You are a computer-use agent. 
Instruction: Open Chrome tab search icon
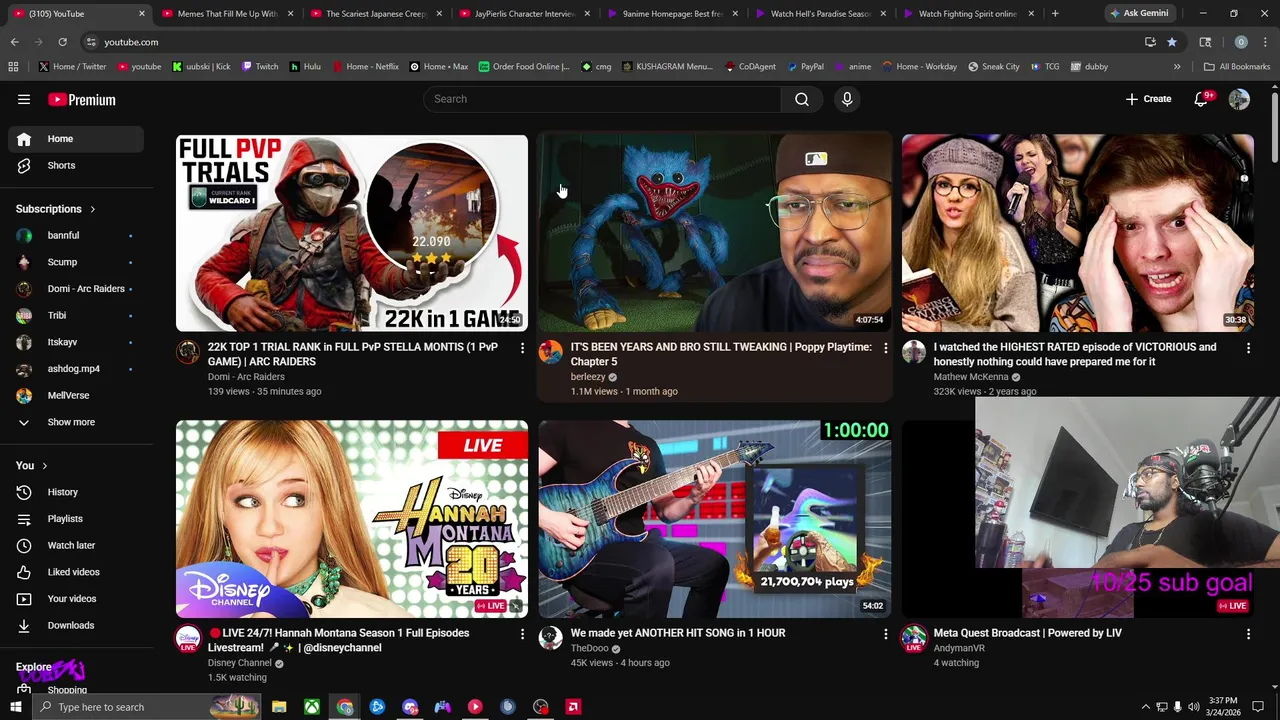click(x=1205, y=42)
